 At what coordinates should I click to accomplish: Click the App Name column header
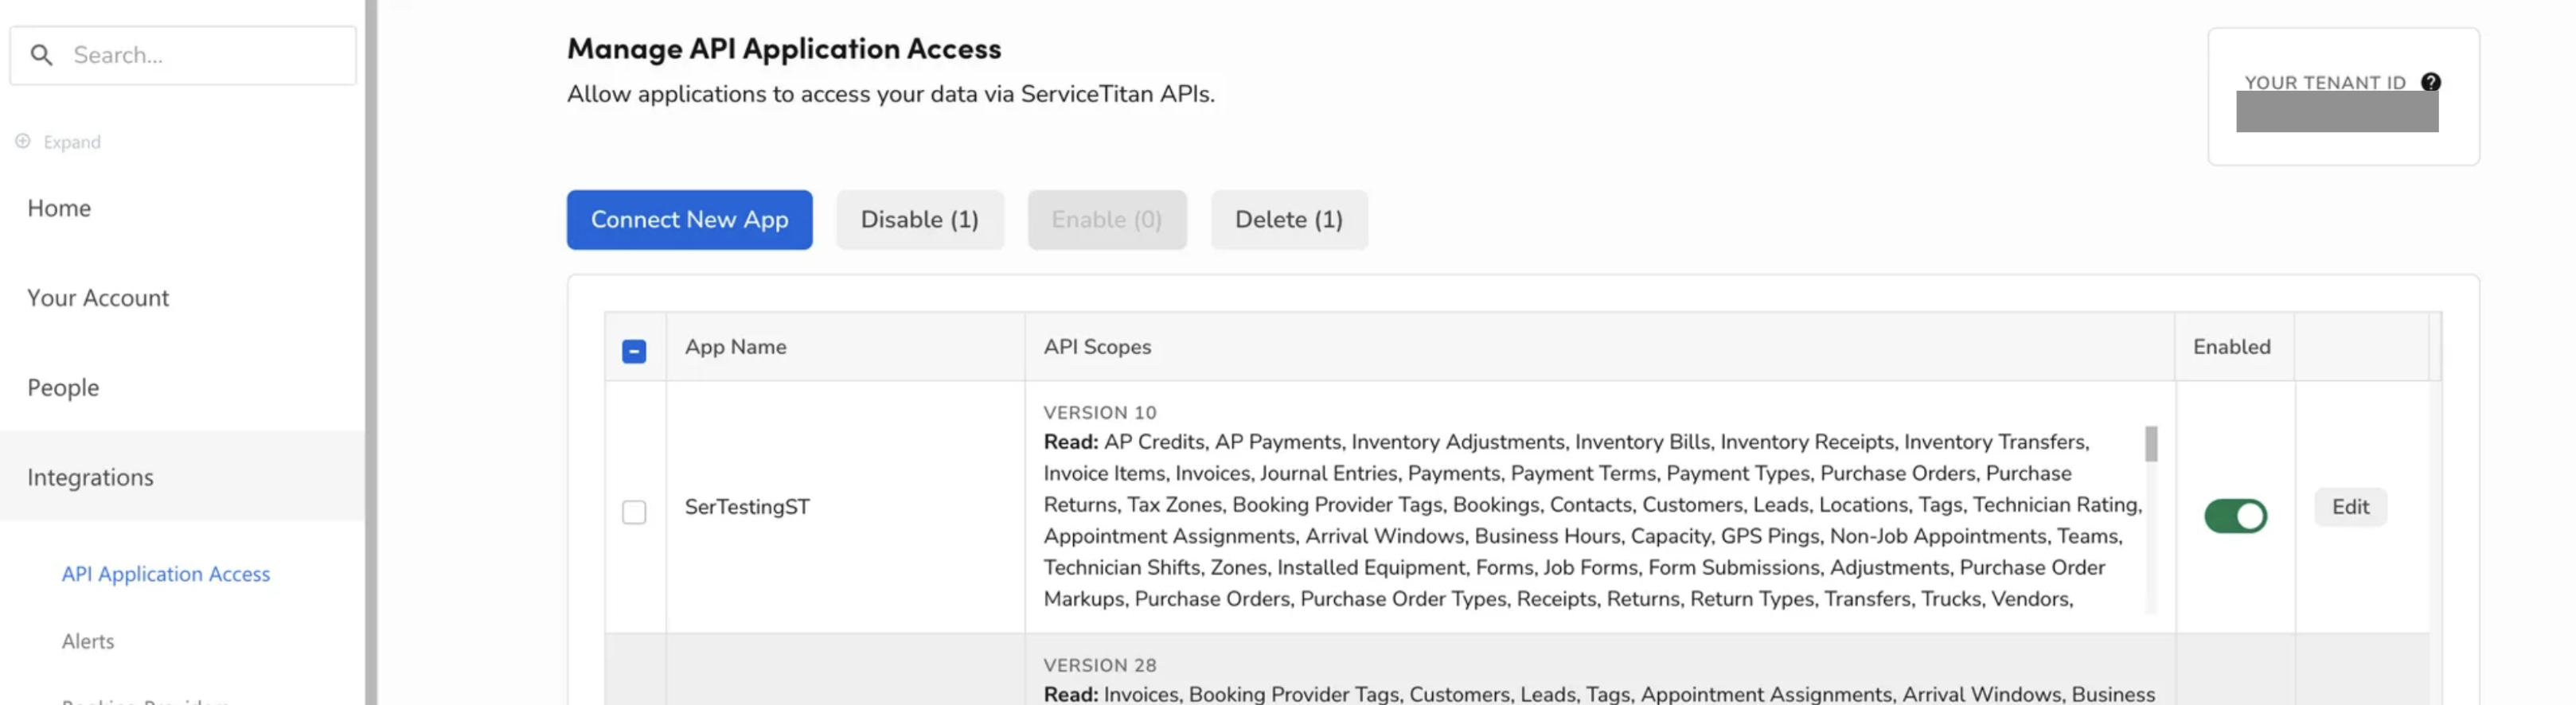click(x=736, y=347)
